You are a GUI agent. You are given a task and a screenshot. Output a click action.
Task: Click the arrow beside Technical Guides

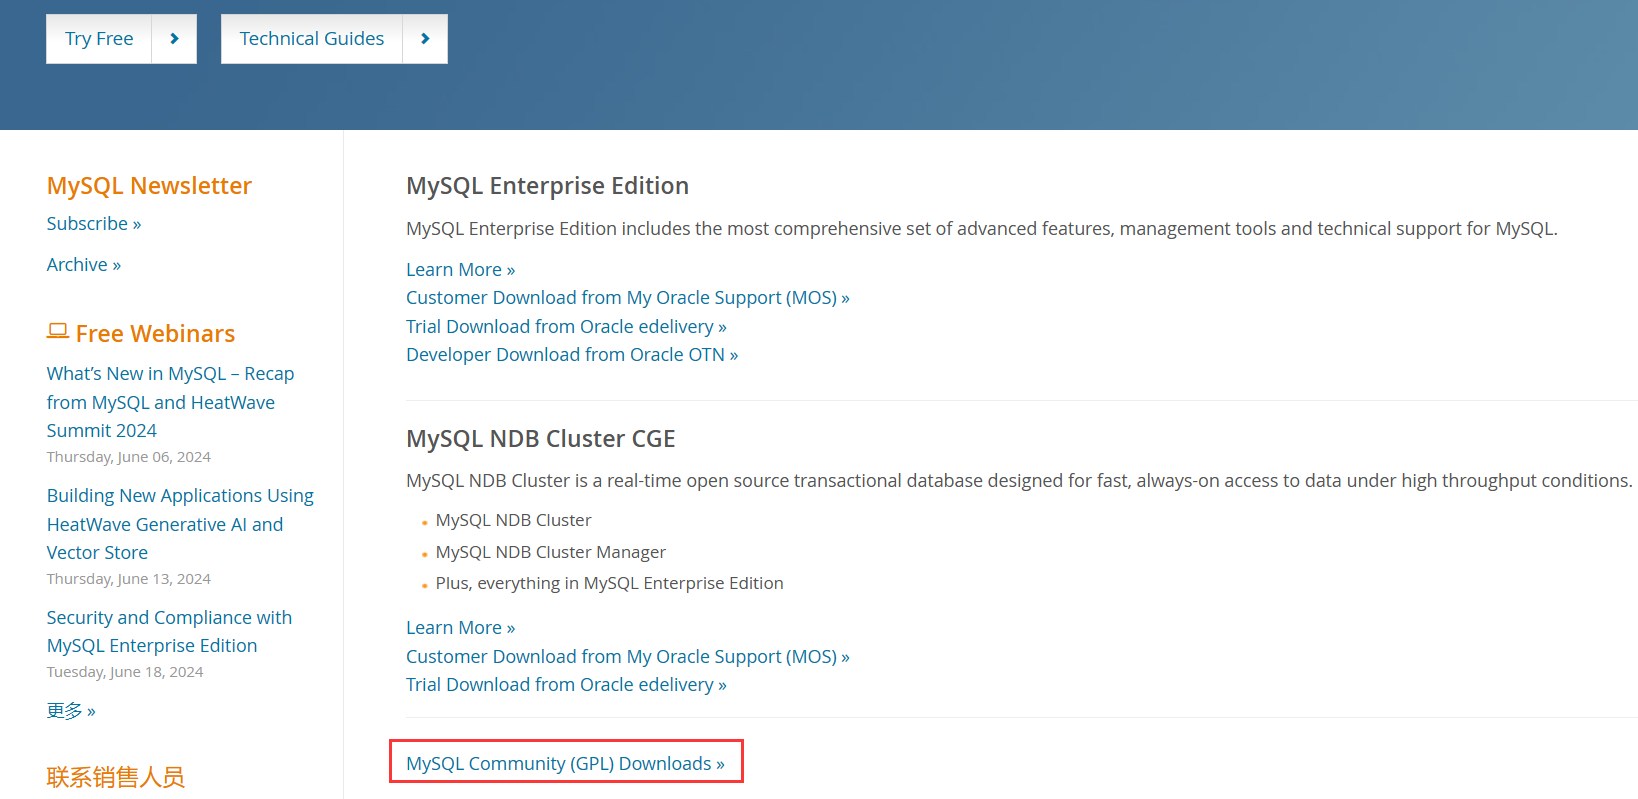click(425, 39)
